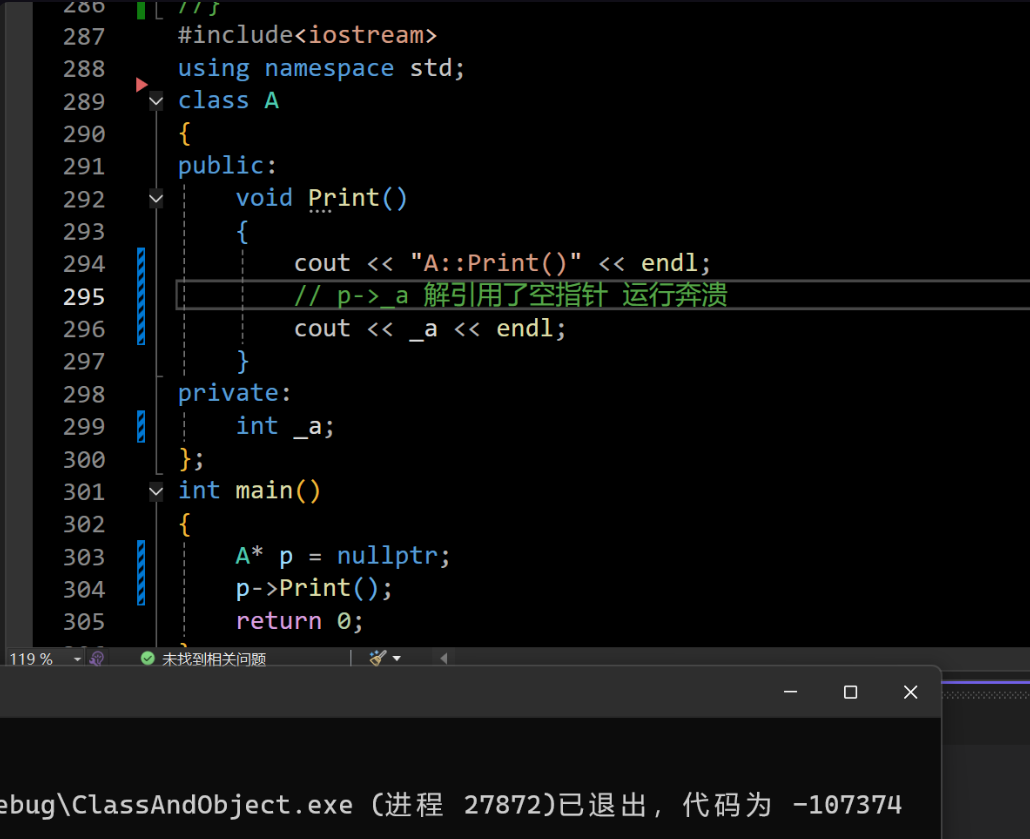
Task: Click the "cout << _a << endl;" statement
Action: coord(430,329)
